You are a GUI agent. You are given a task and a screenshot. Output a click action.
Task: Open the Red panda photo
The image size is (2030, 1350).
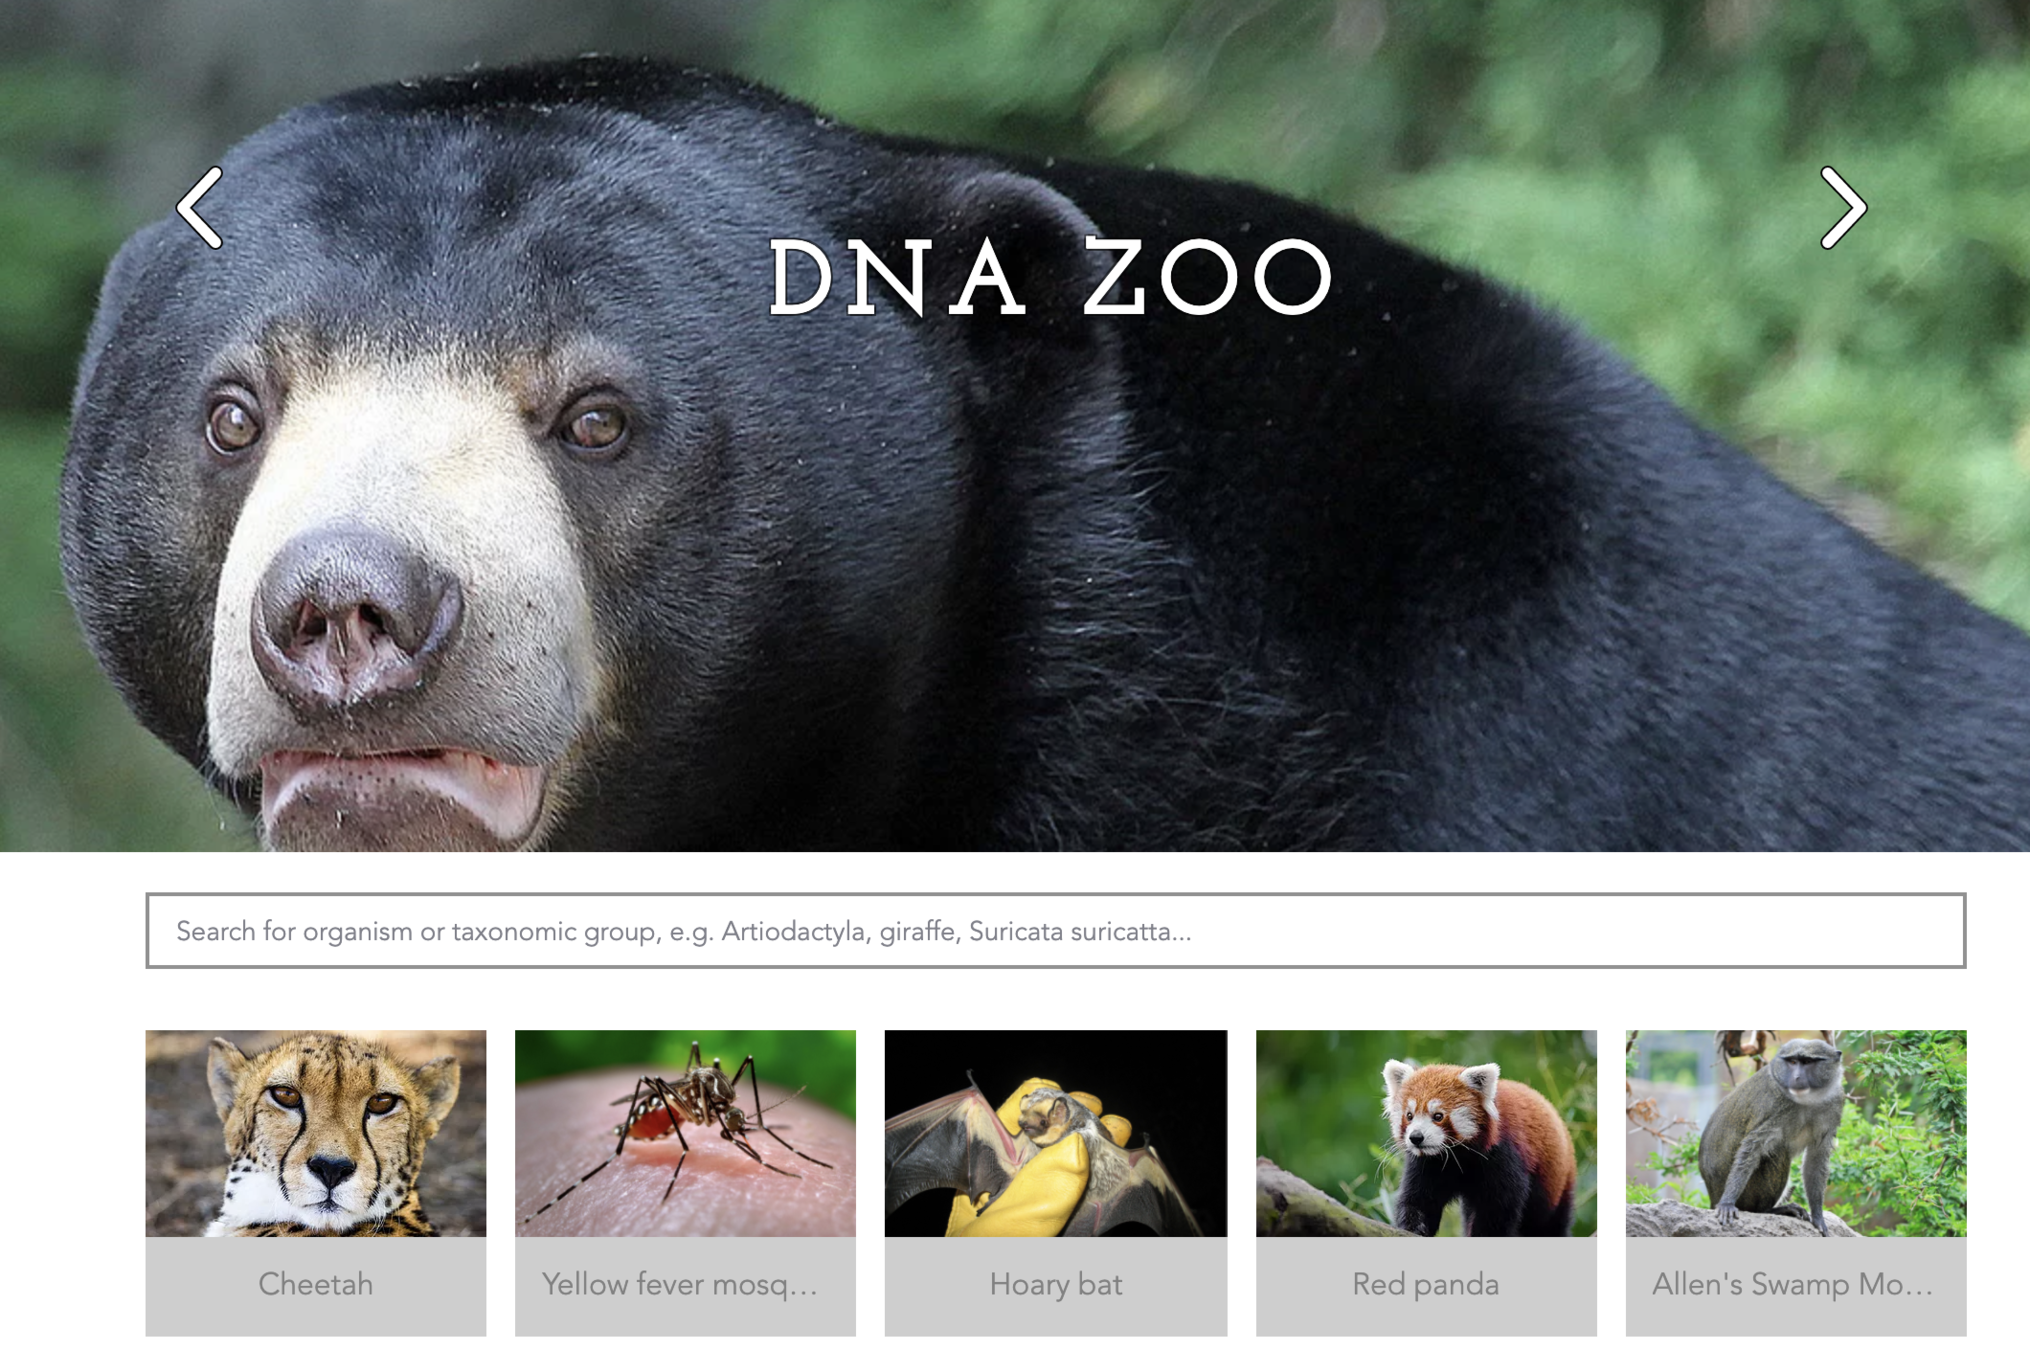1426,1133
